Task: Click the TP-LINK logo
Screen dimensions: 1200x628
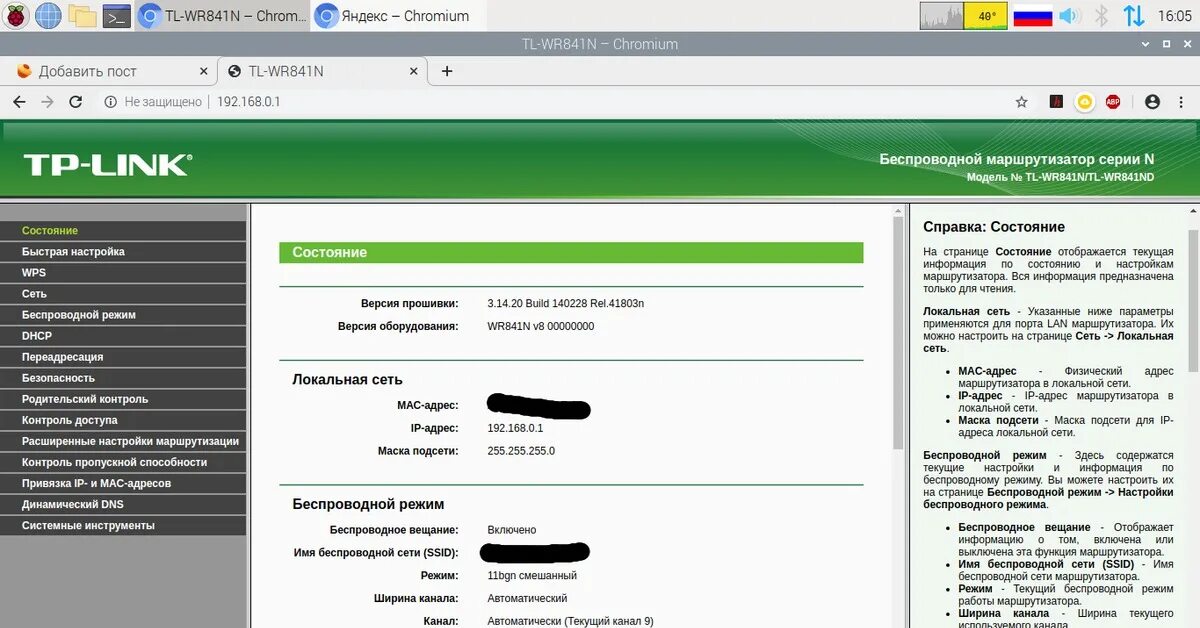Action: (107, 165)
